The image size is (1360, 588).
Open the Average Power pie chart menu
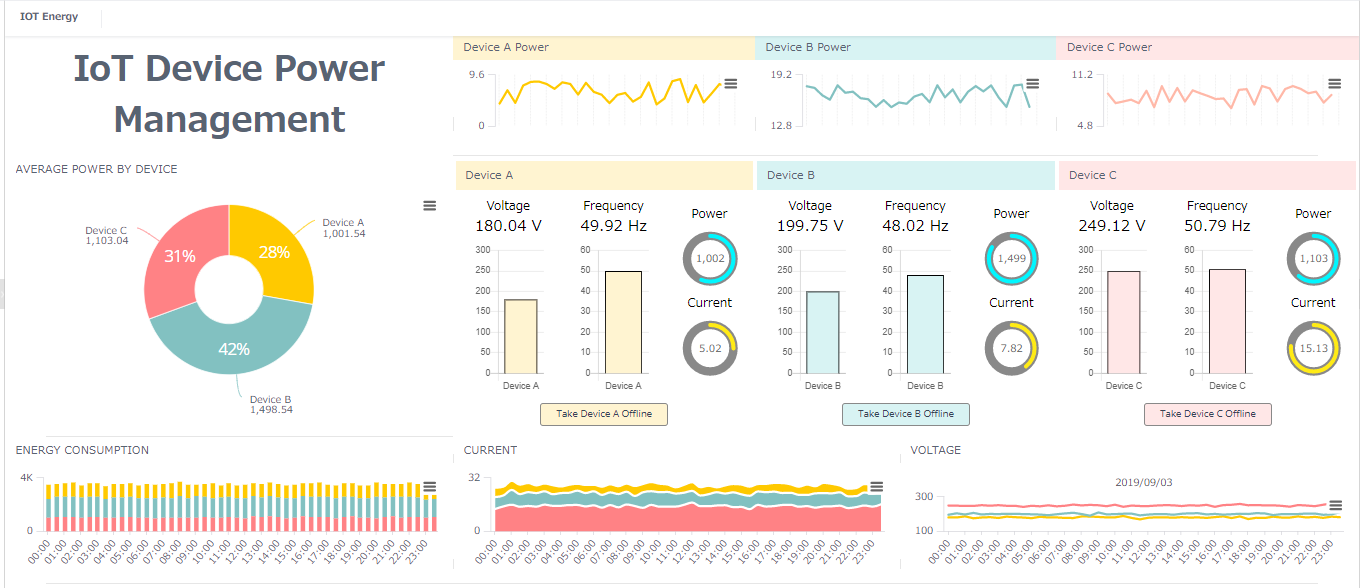(x=429, y=205)
